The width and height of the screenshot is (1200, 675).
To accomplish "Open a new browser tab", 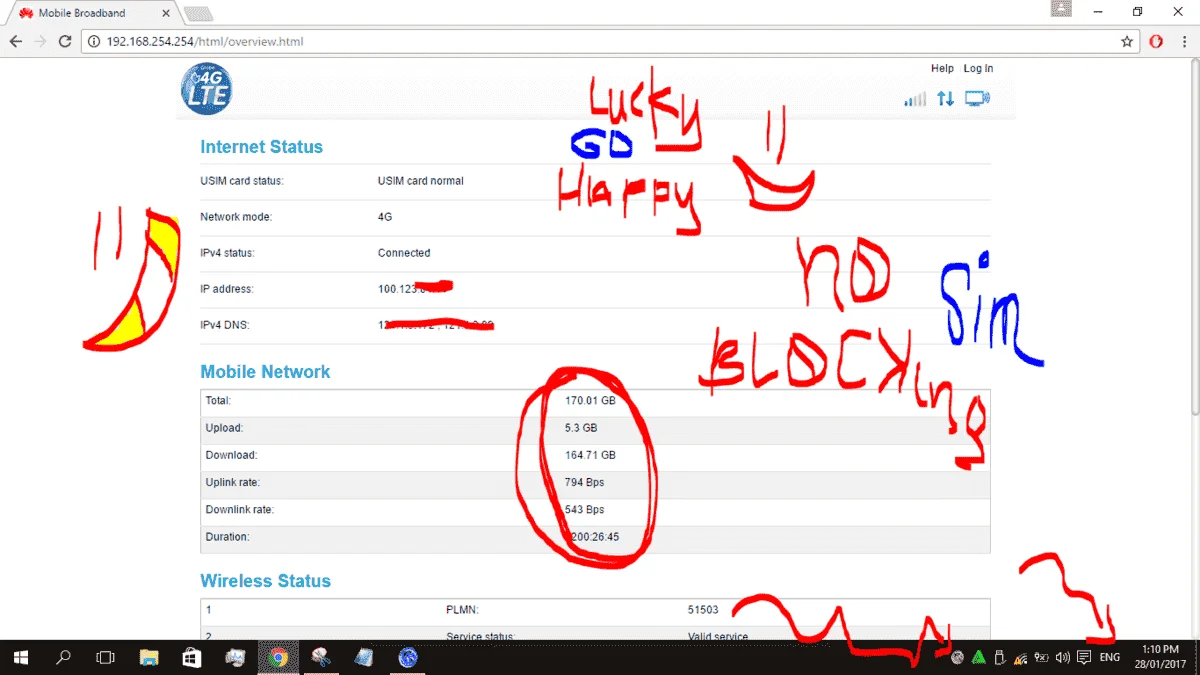I will (198, 14).
